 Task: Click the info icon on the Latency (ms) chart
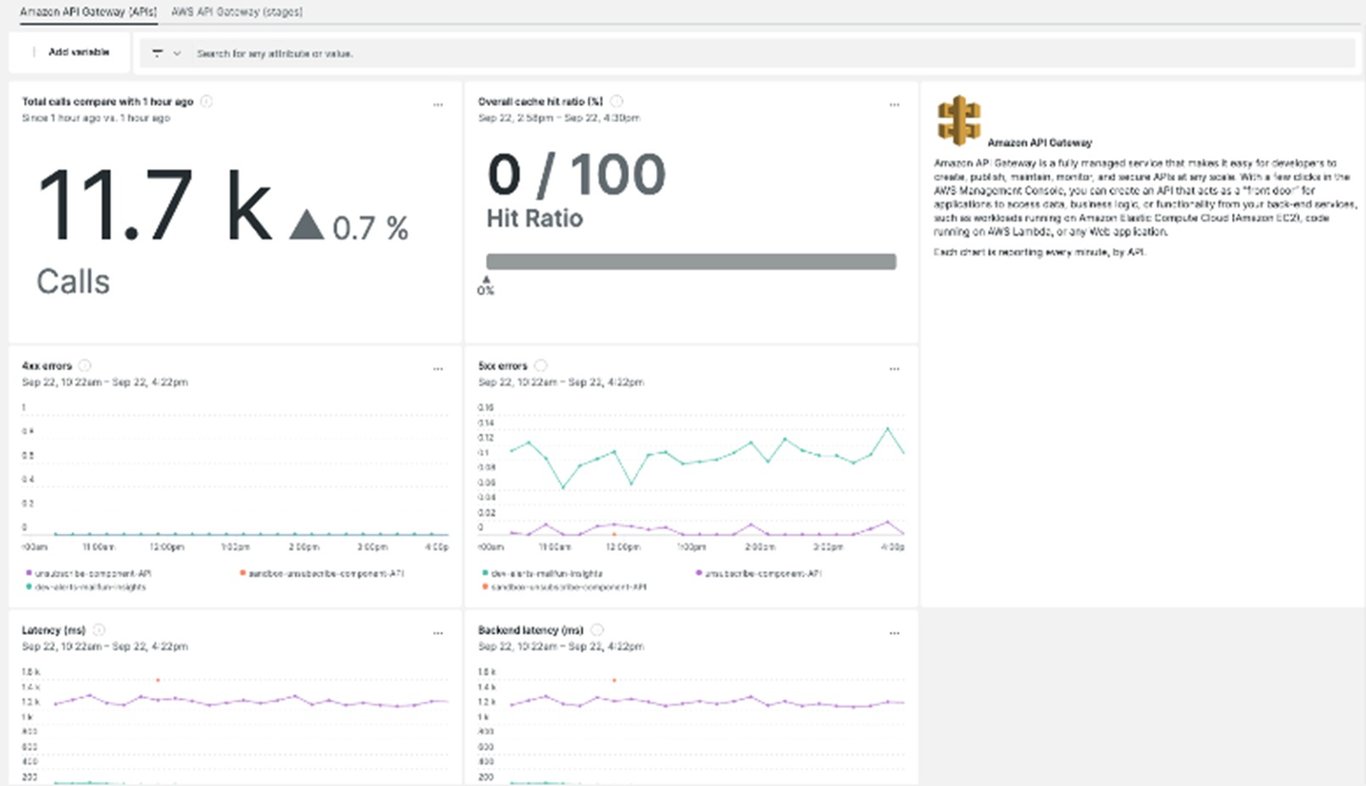[x=97, y=630]
